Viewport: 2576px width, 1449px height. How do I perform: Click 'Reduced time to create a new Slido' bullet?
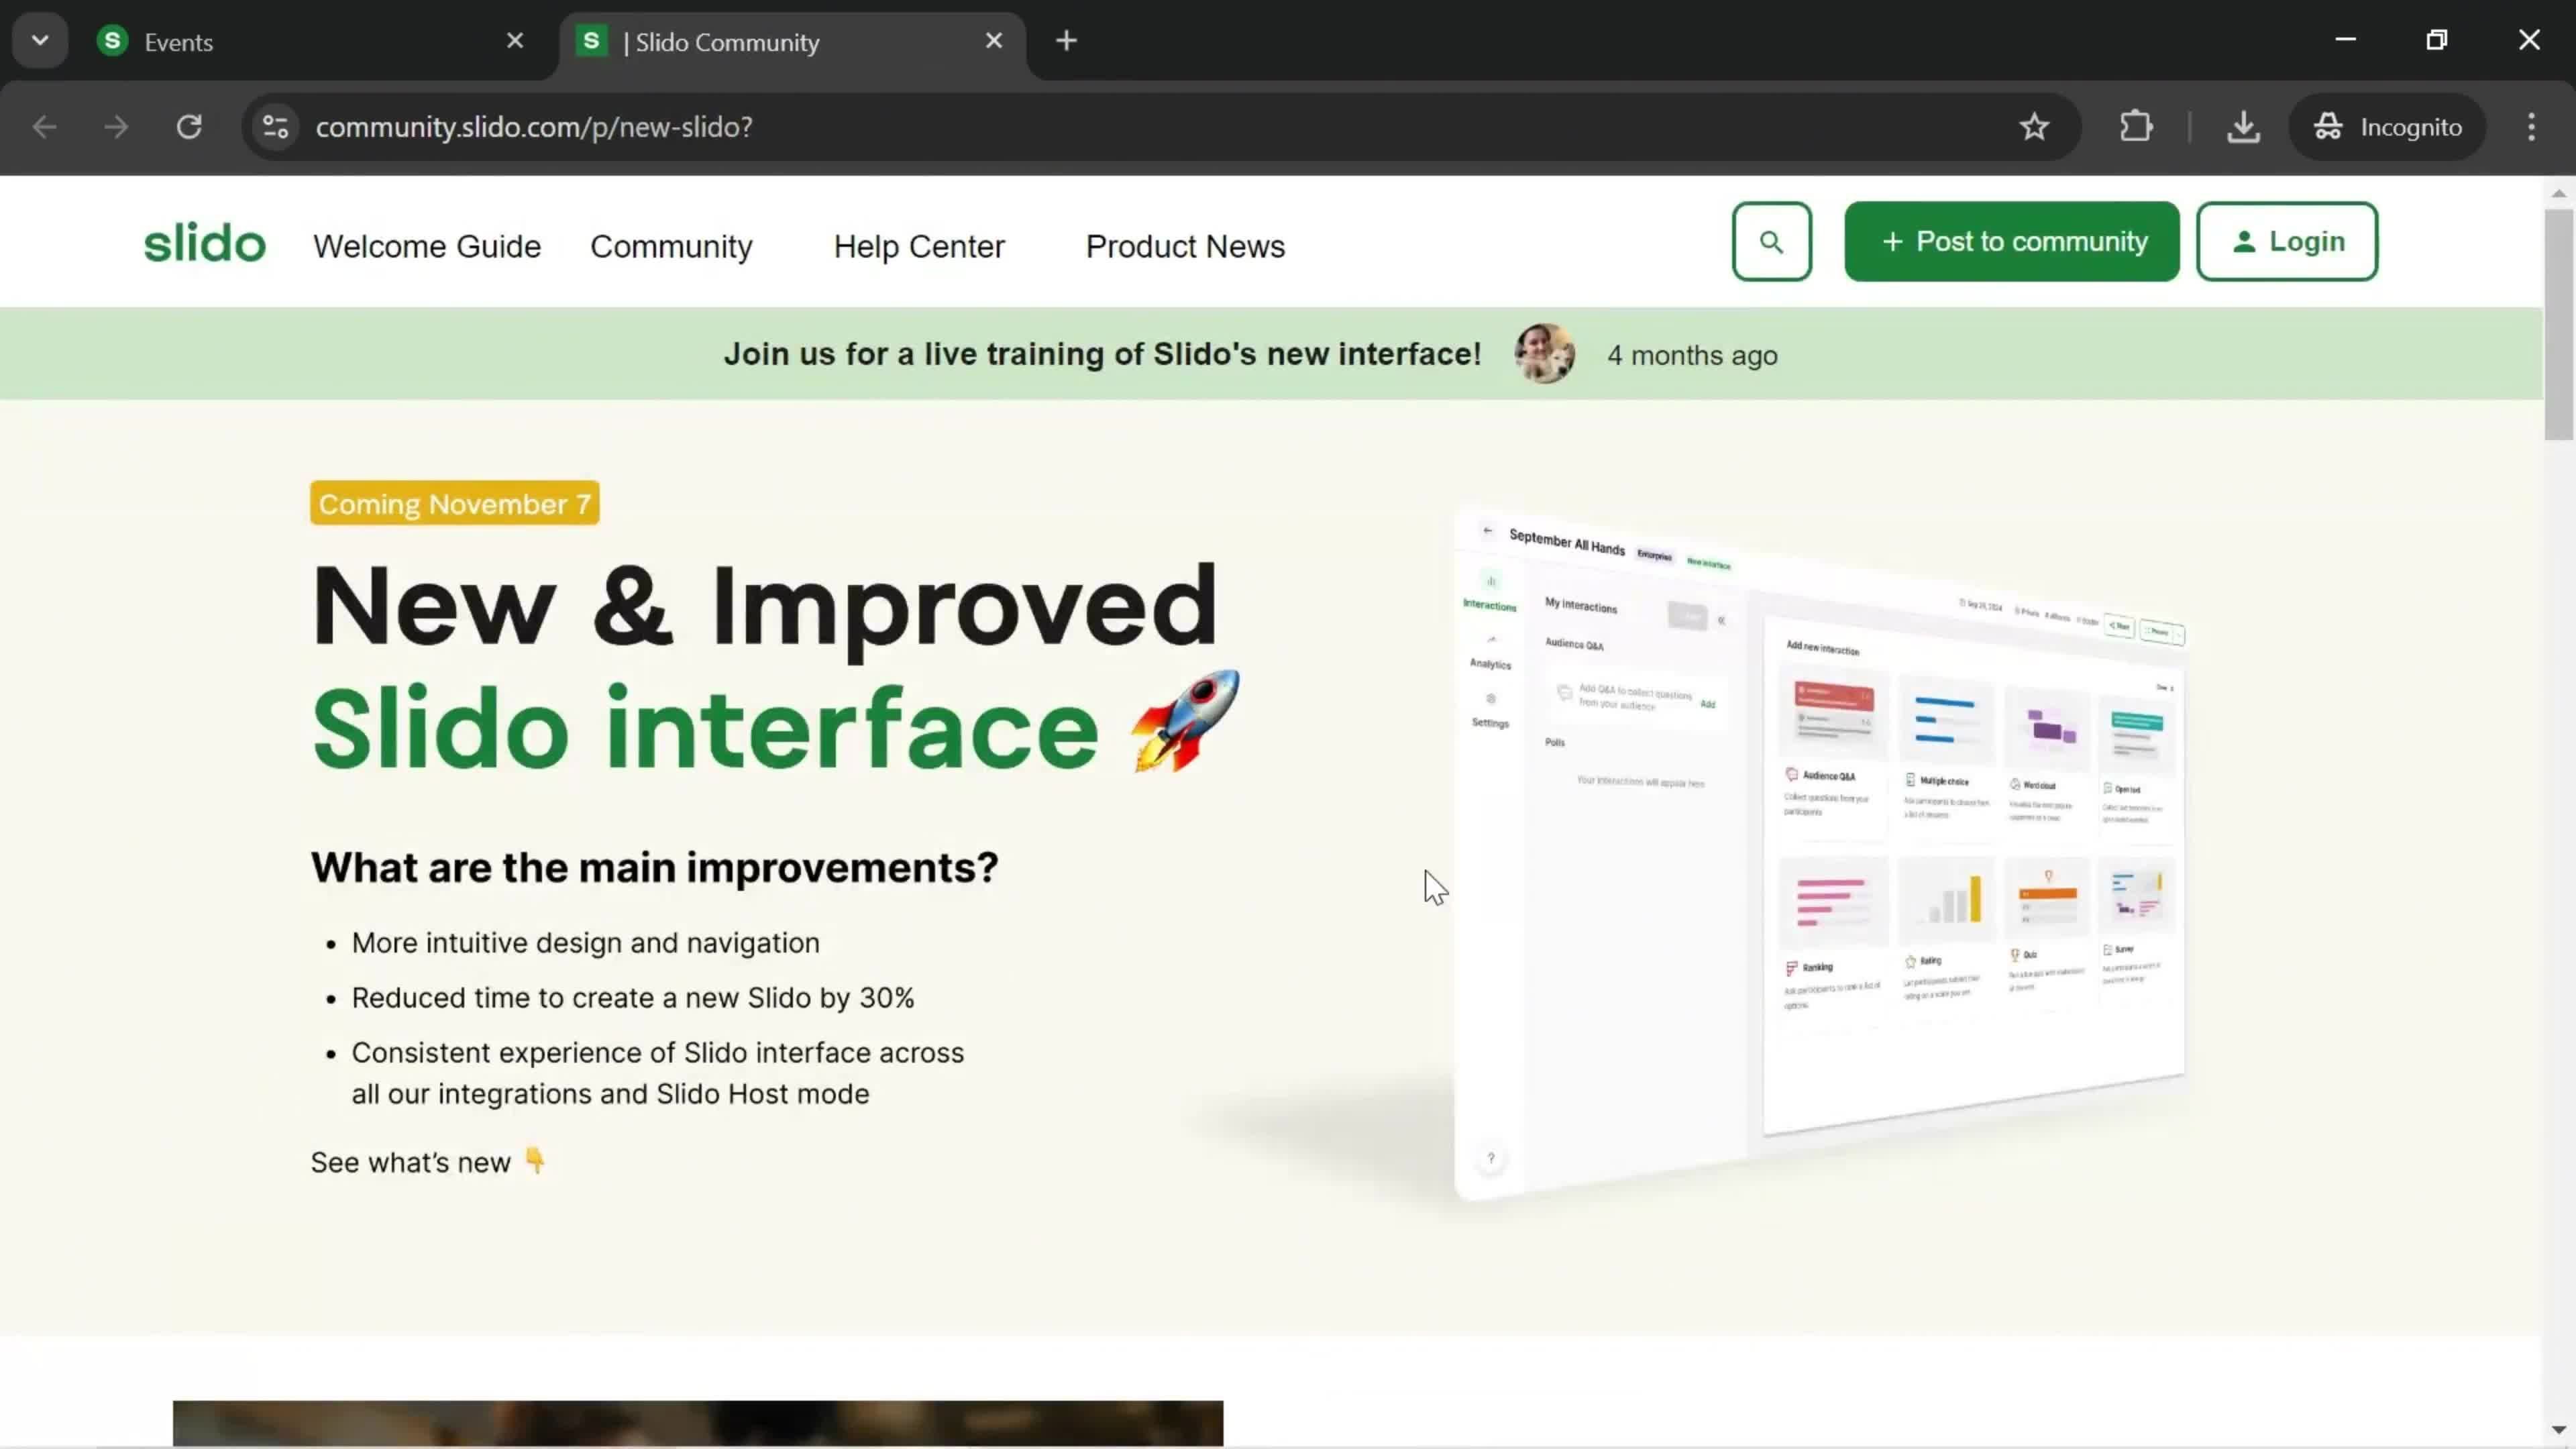point(633,998)
